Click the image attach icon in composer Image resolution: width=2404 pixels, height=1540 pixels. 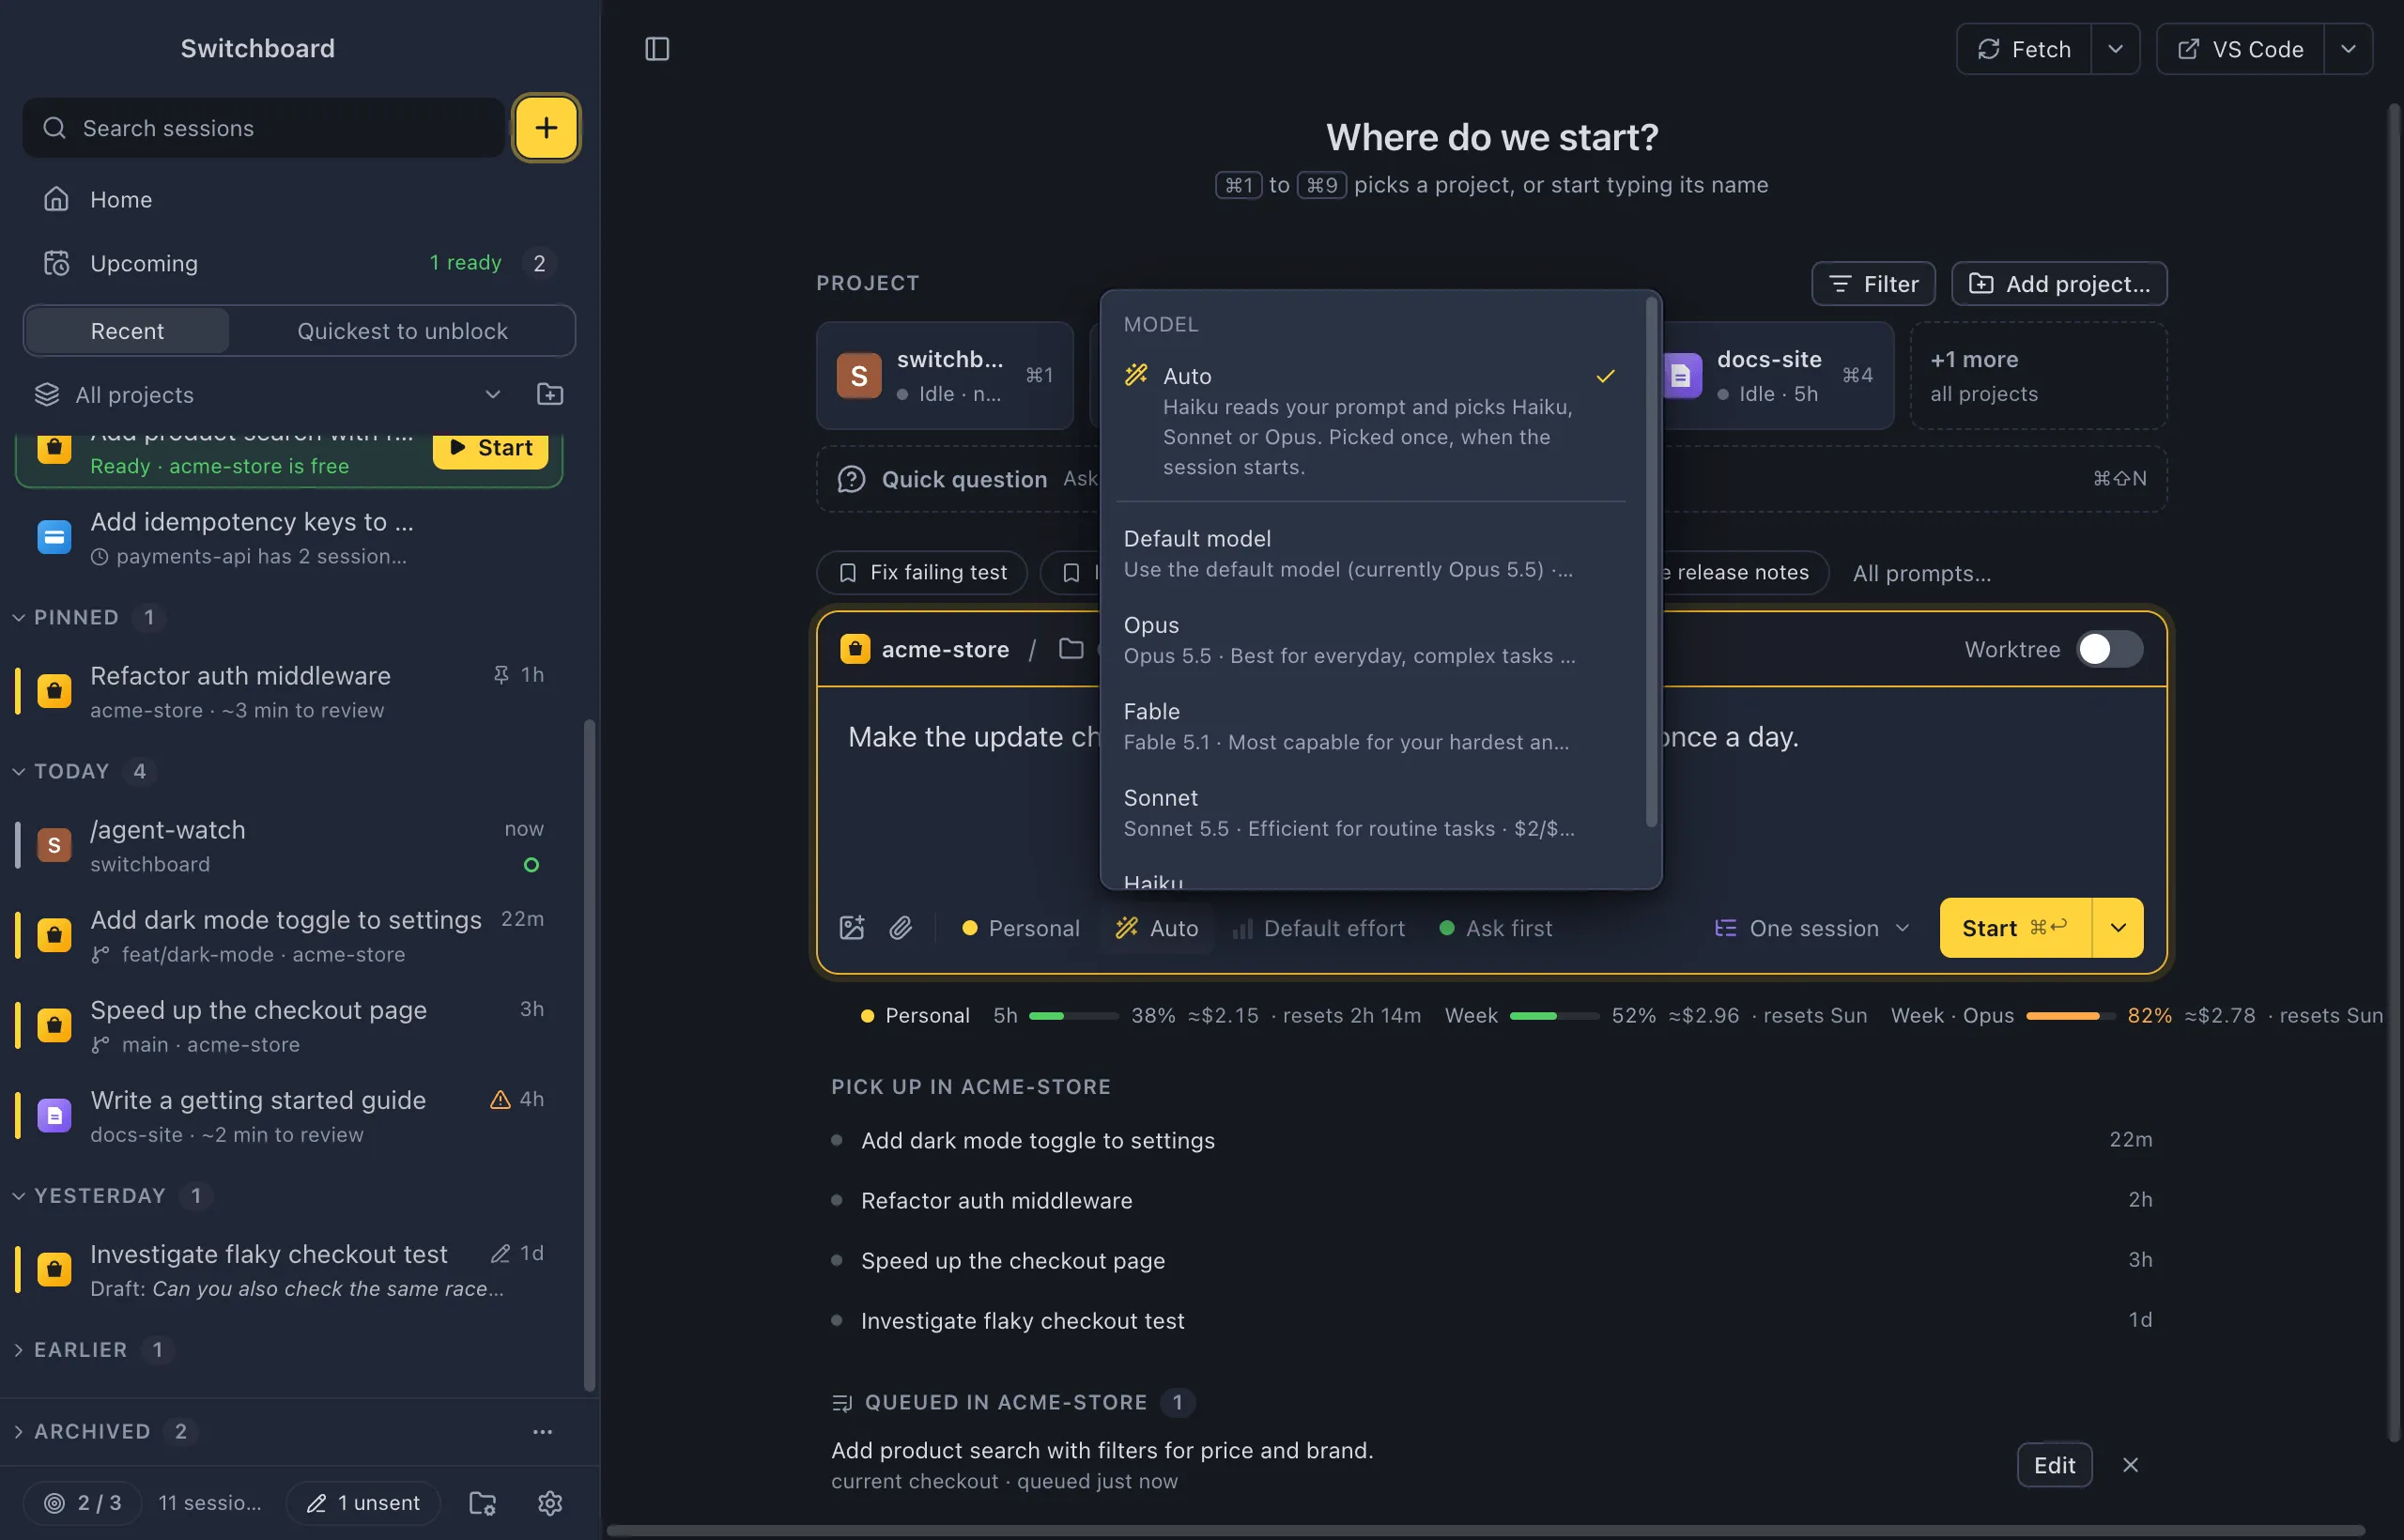click(x=852, y=928)
